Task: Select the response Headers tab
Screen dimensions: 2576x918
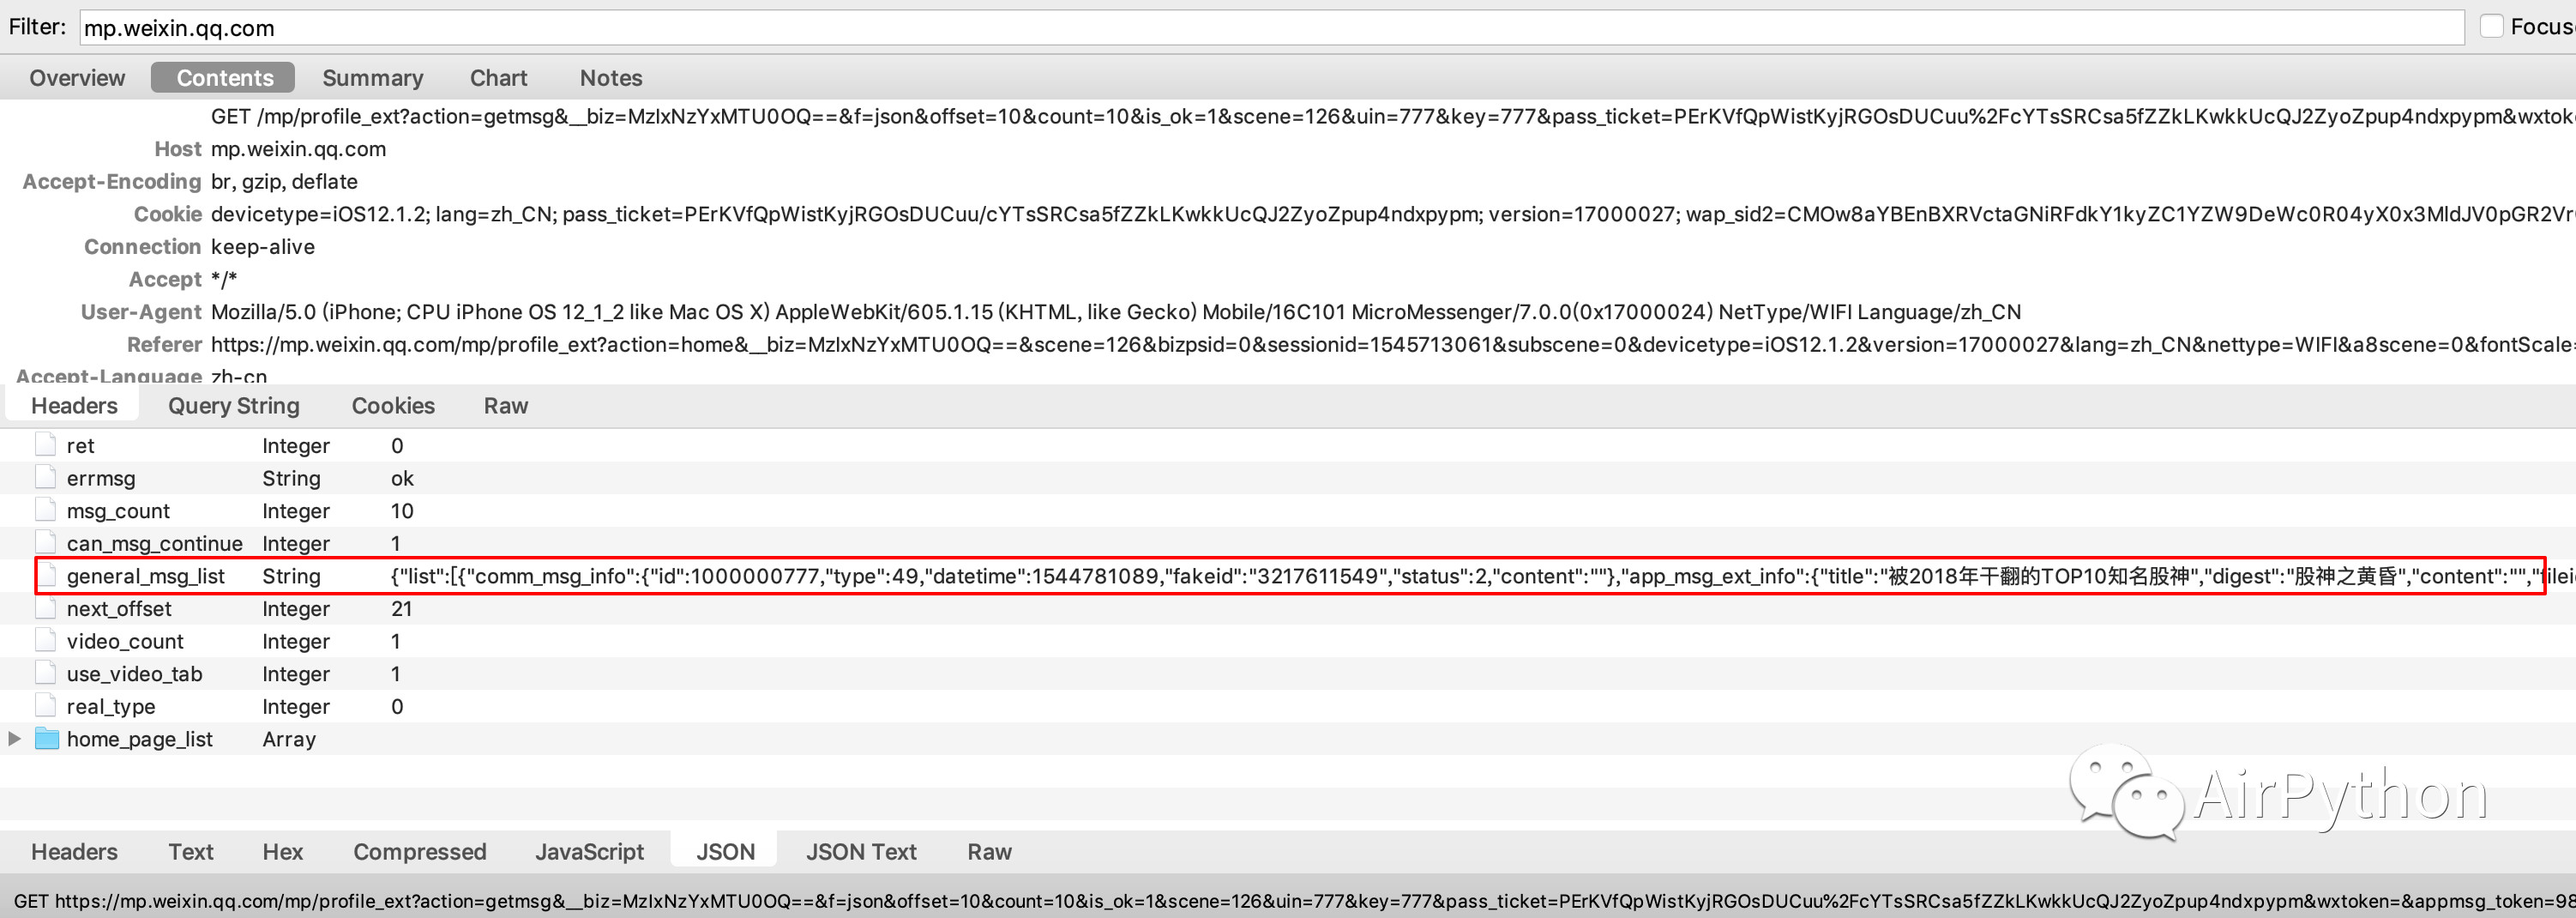Action: tap(74, 852)
